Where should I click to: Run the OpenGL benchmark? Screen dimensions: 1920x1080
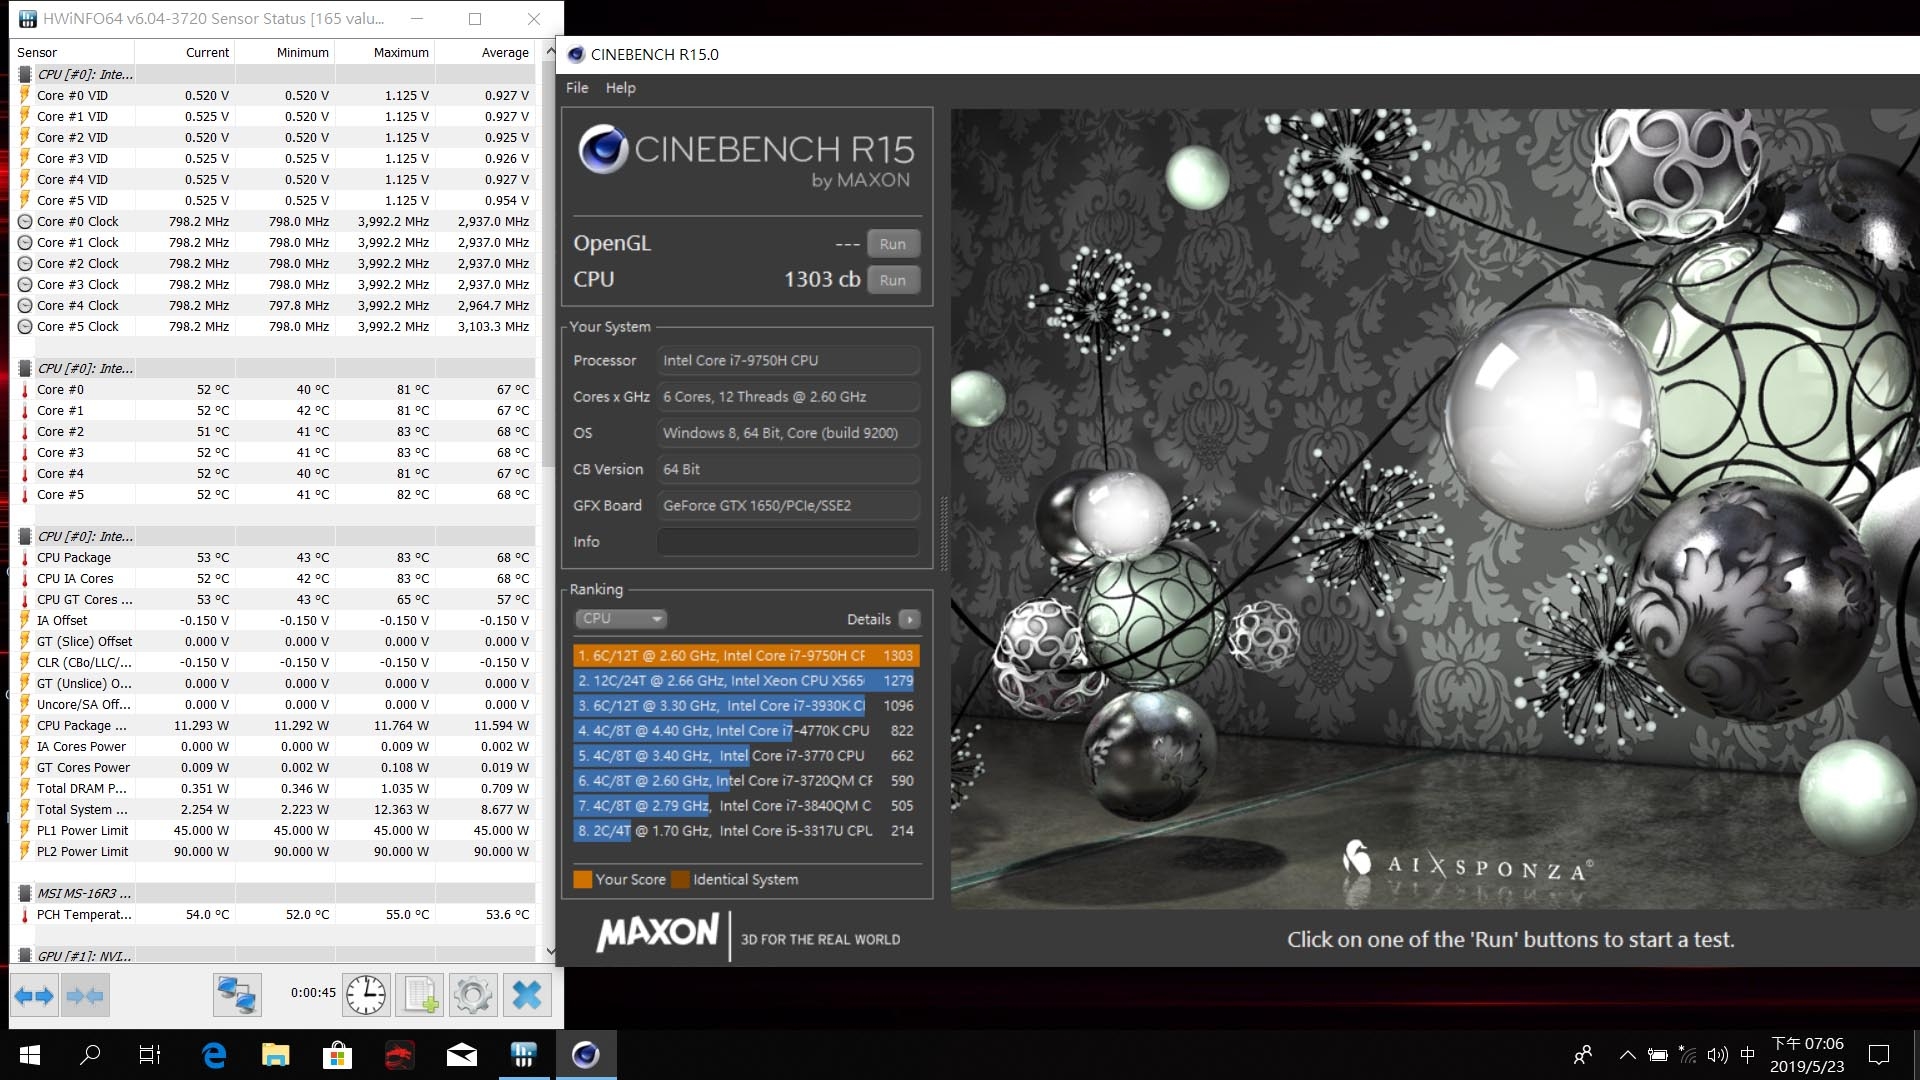(x=892, y=244)
